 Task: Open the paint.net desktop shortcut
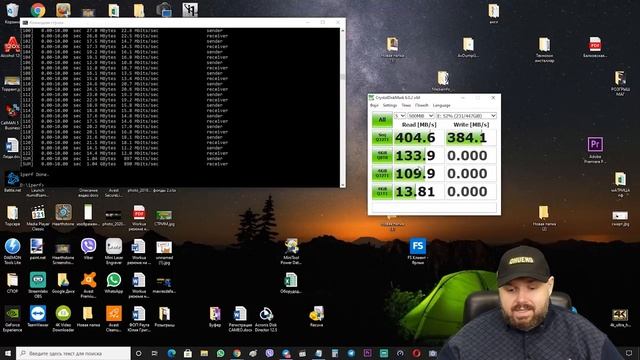coord(38,249)
